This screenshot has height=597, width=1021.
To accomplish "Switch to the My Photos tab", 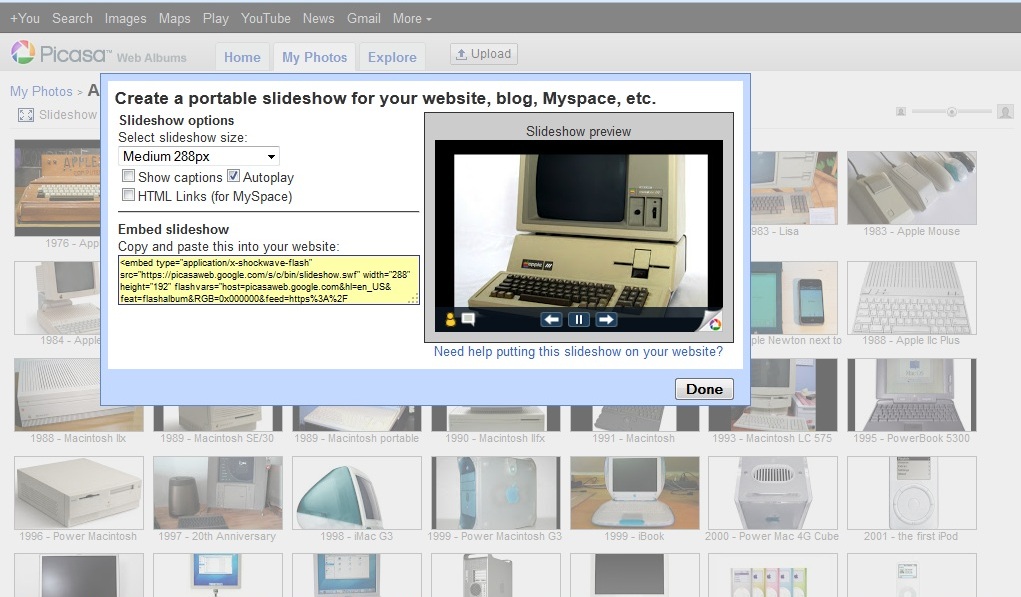I will [315, 57].
